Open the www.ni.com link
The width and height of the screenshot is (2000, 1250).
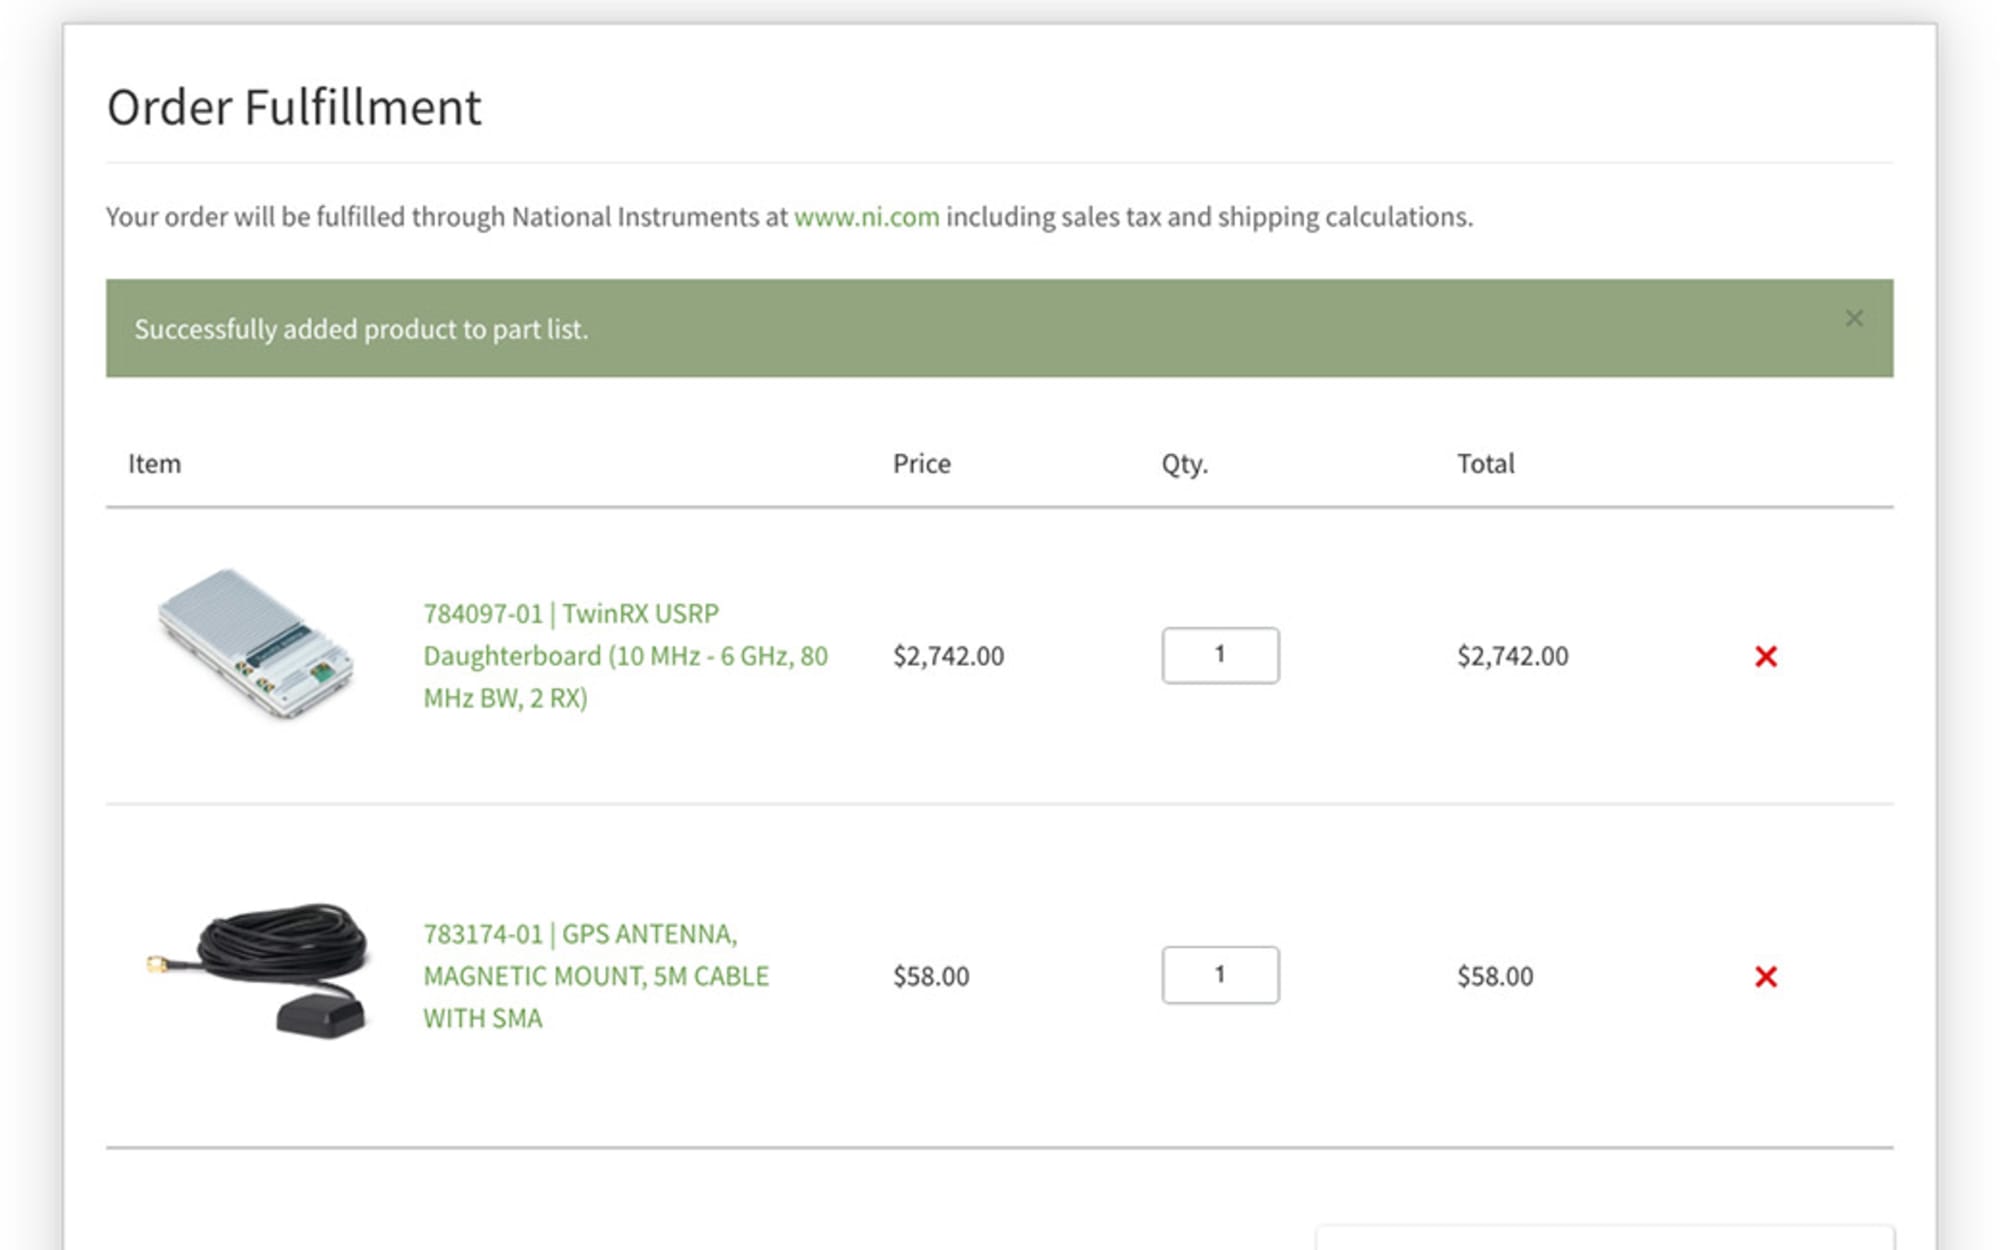point(866,216)
